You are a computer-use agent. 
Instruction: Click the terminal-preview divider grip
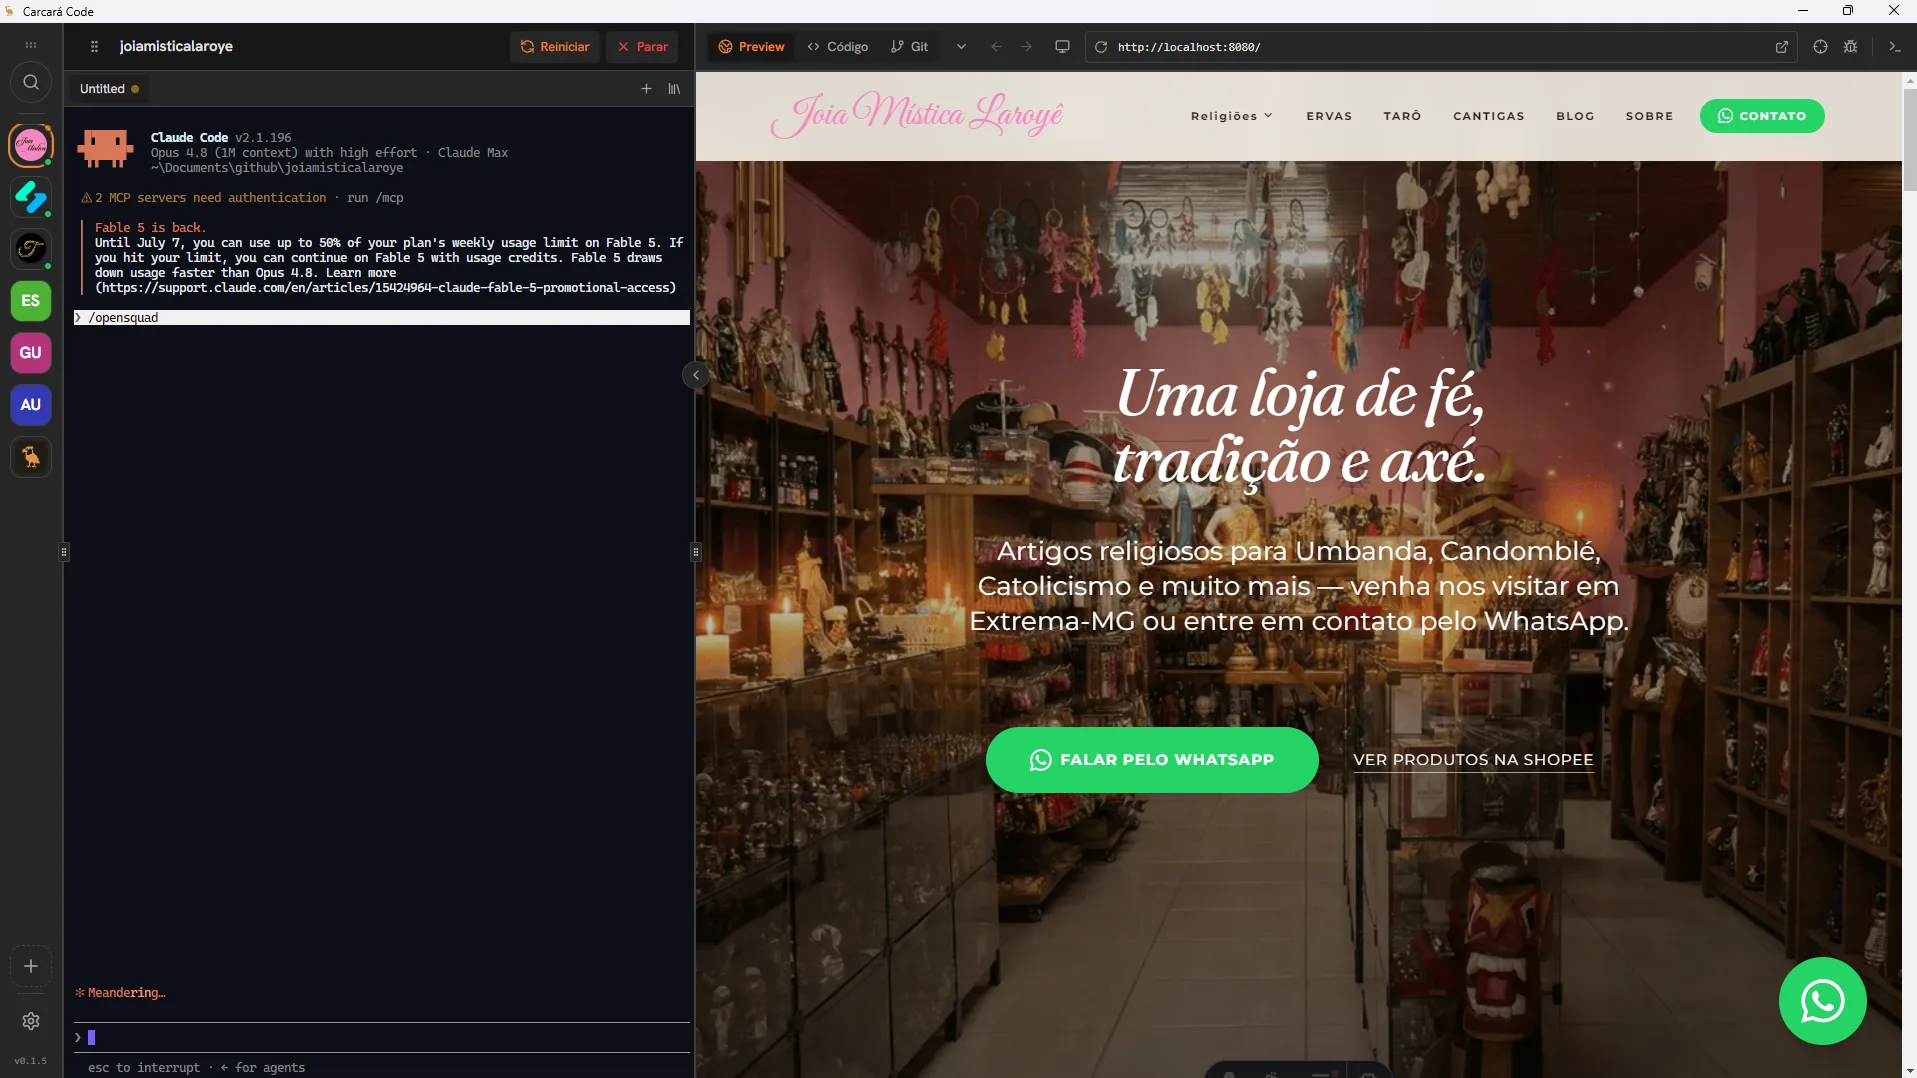click(x=696, y=551)
